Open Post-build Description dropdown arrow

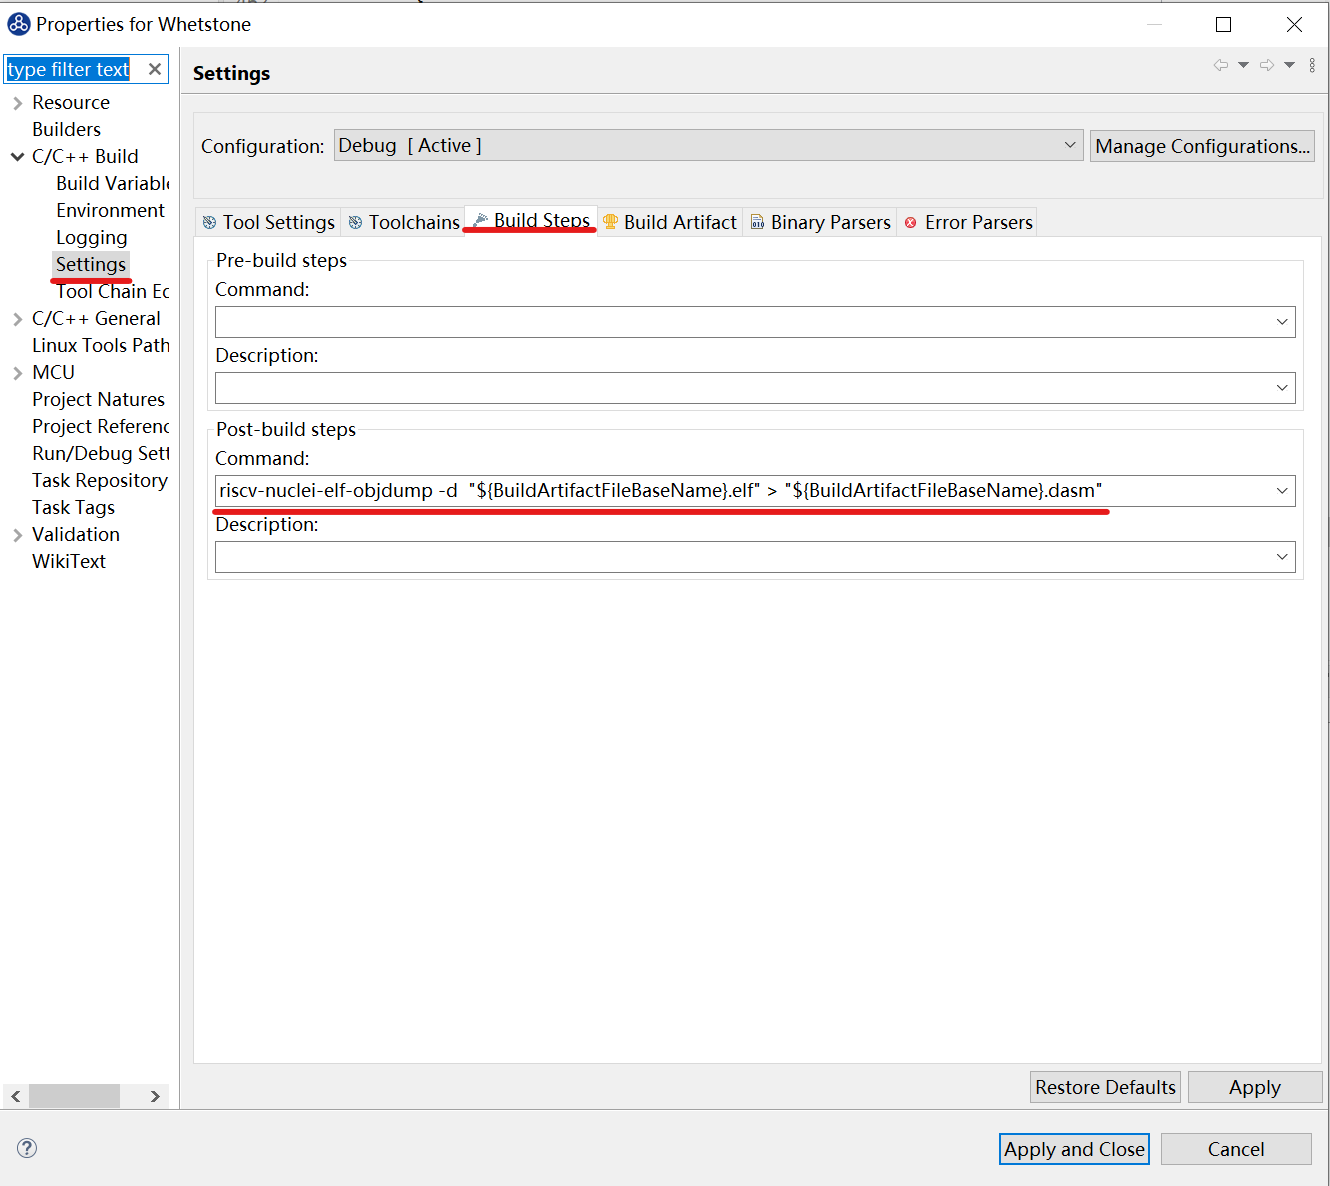pos(1282,557)
